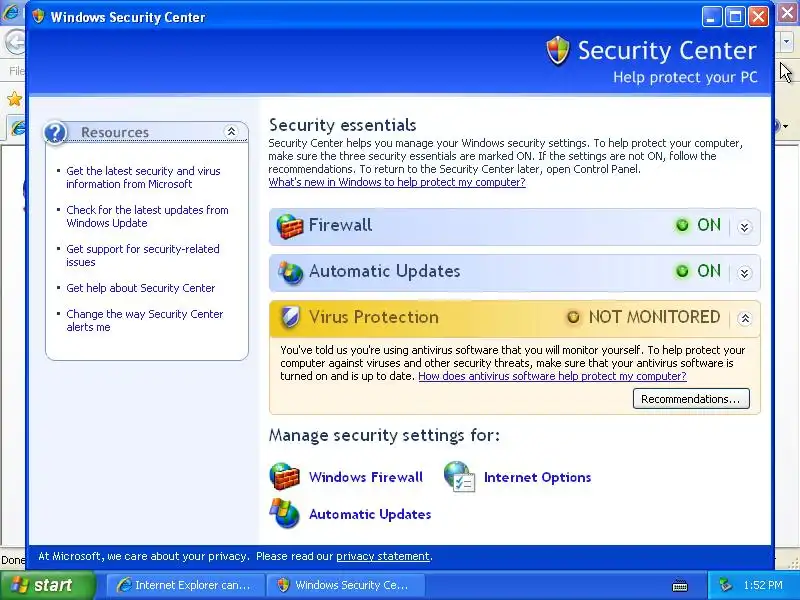The height and width of the screenshot is (600, 800).
Task: Click the Virus Protection shield icon
Action: coord(290,317)
